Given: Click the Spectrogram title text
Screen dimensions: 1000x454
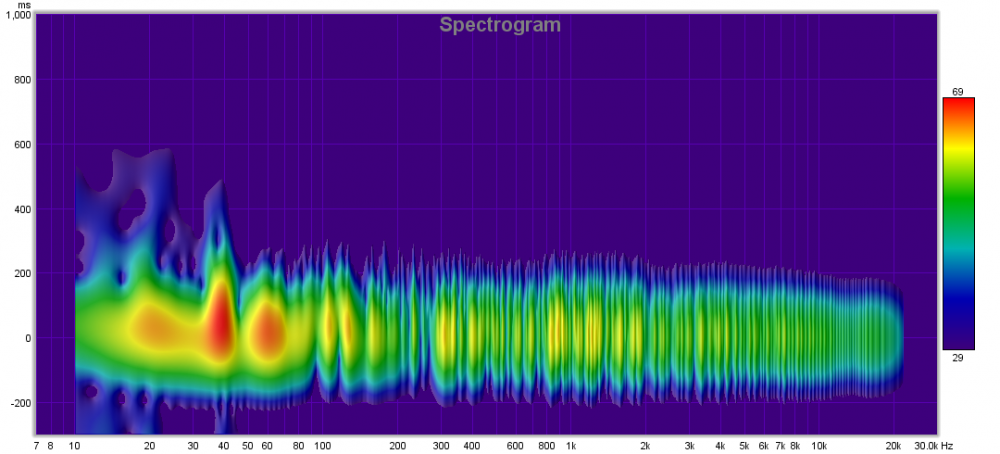Looking at the screenshot, I should 500,25.
